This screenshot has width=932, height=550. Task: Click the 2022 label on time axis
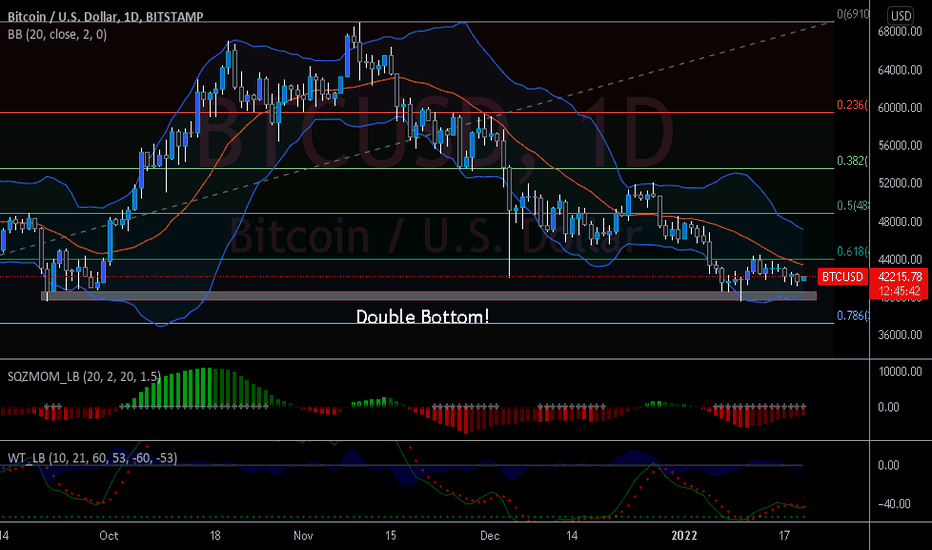coord(684,536)
